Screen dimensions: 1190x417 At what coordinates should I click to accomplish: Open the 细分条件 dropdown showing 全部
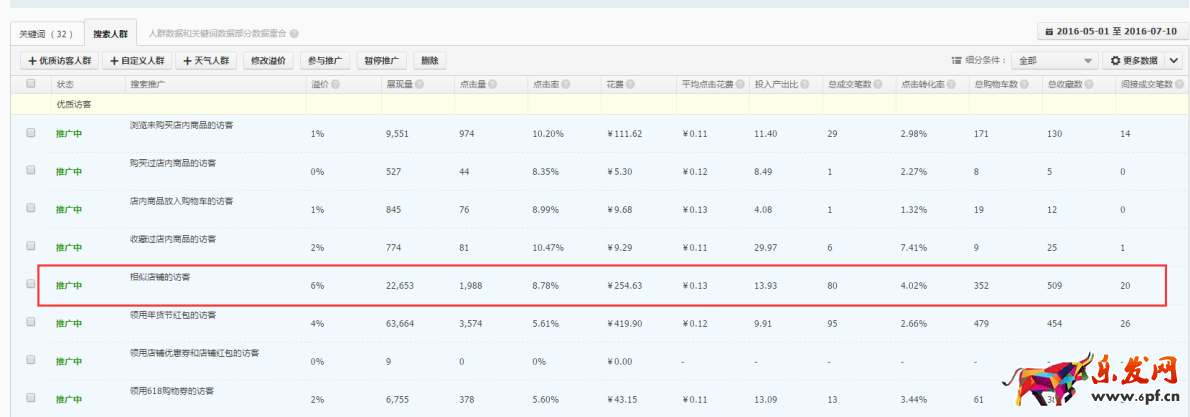point(1052,60)
